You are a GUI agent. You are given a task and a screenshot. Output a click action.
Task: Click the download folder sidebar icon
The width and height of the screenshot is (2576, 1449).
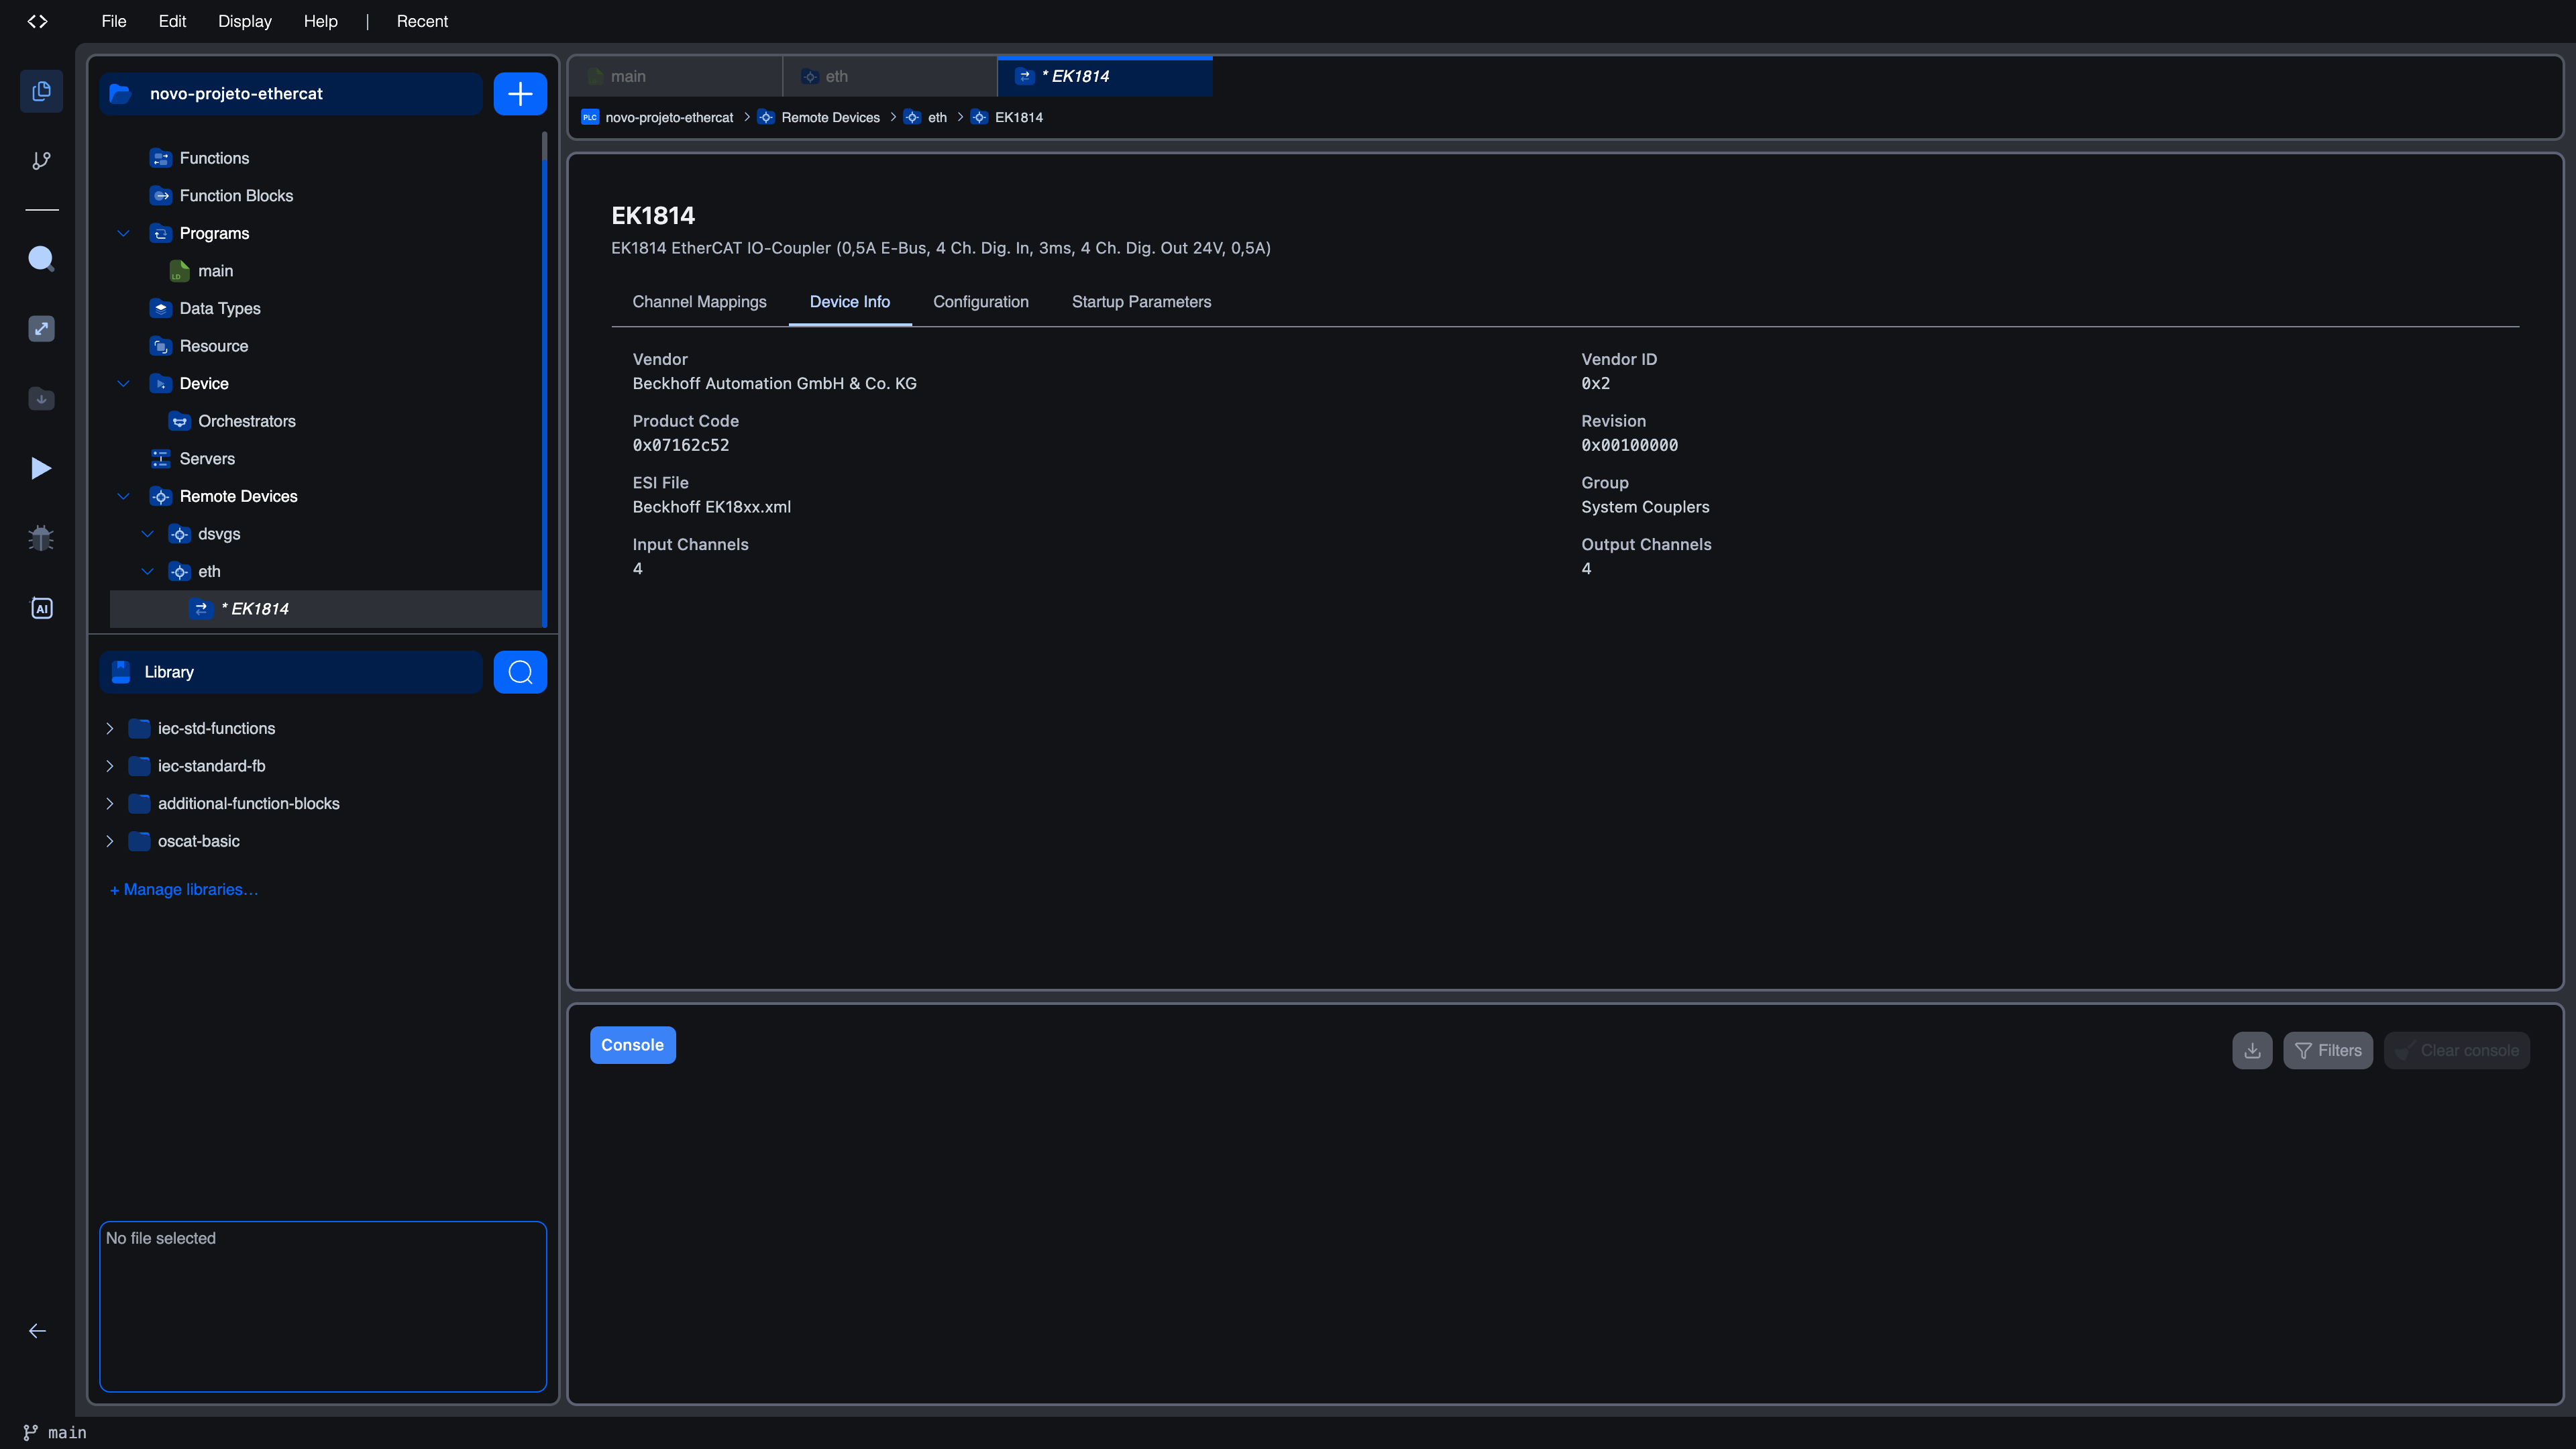pos(41,398)
